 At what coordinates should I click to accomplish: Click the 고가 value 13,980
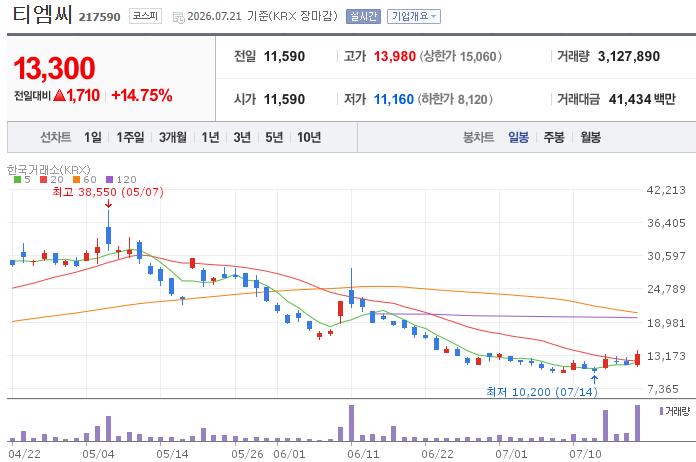(x=395, y=56)
